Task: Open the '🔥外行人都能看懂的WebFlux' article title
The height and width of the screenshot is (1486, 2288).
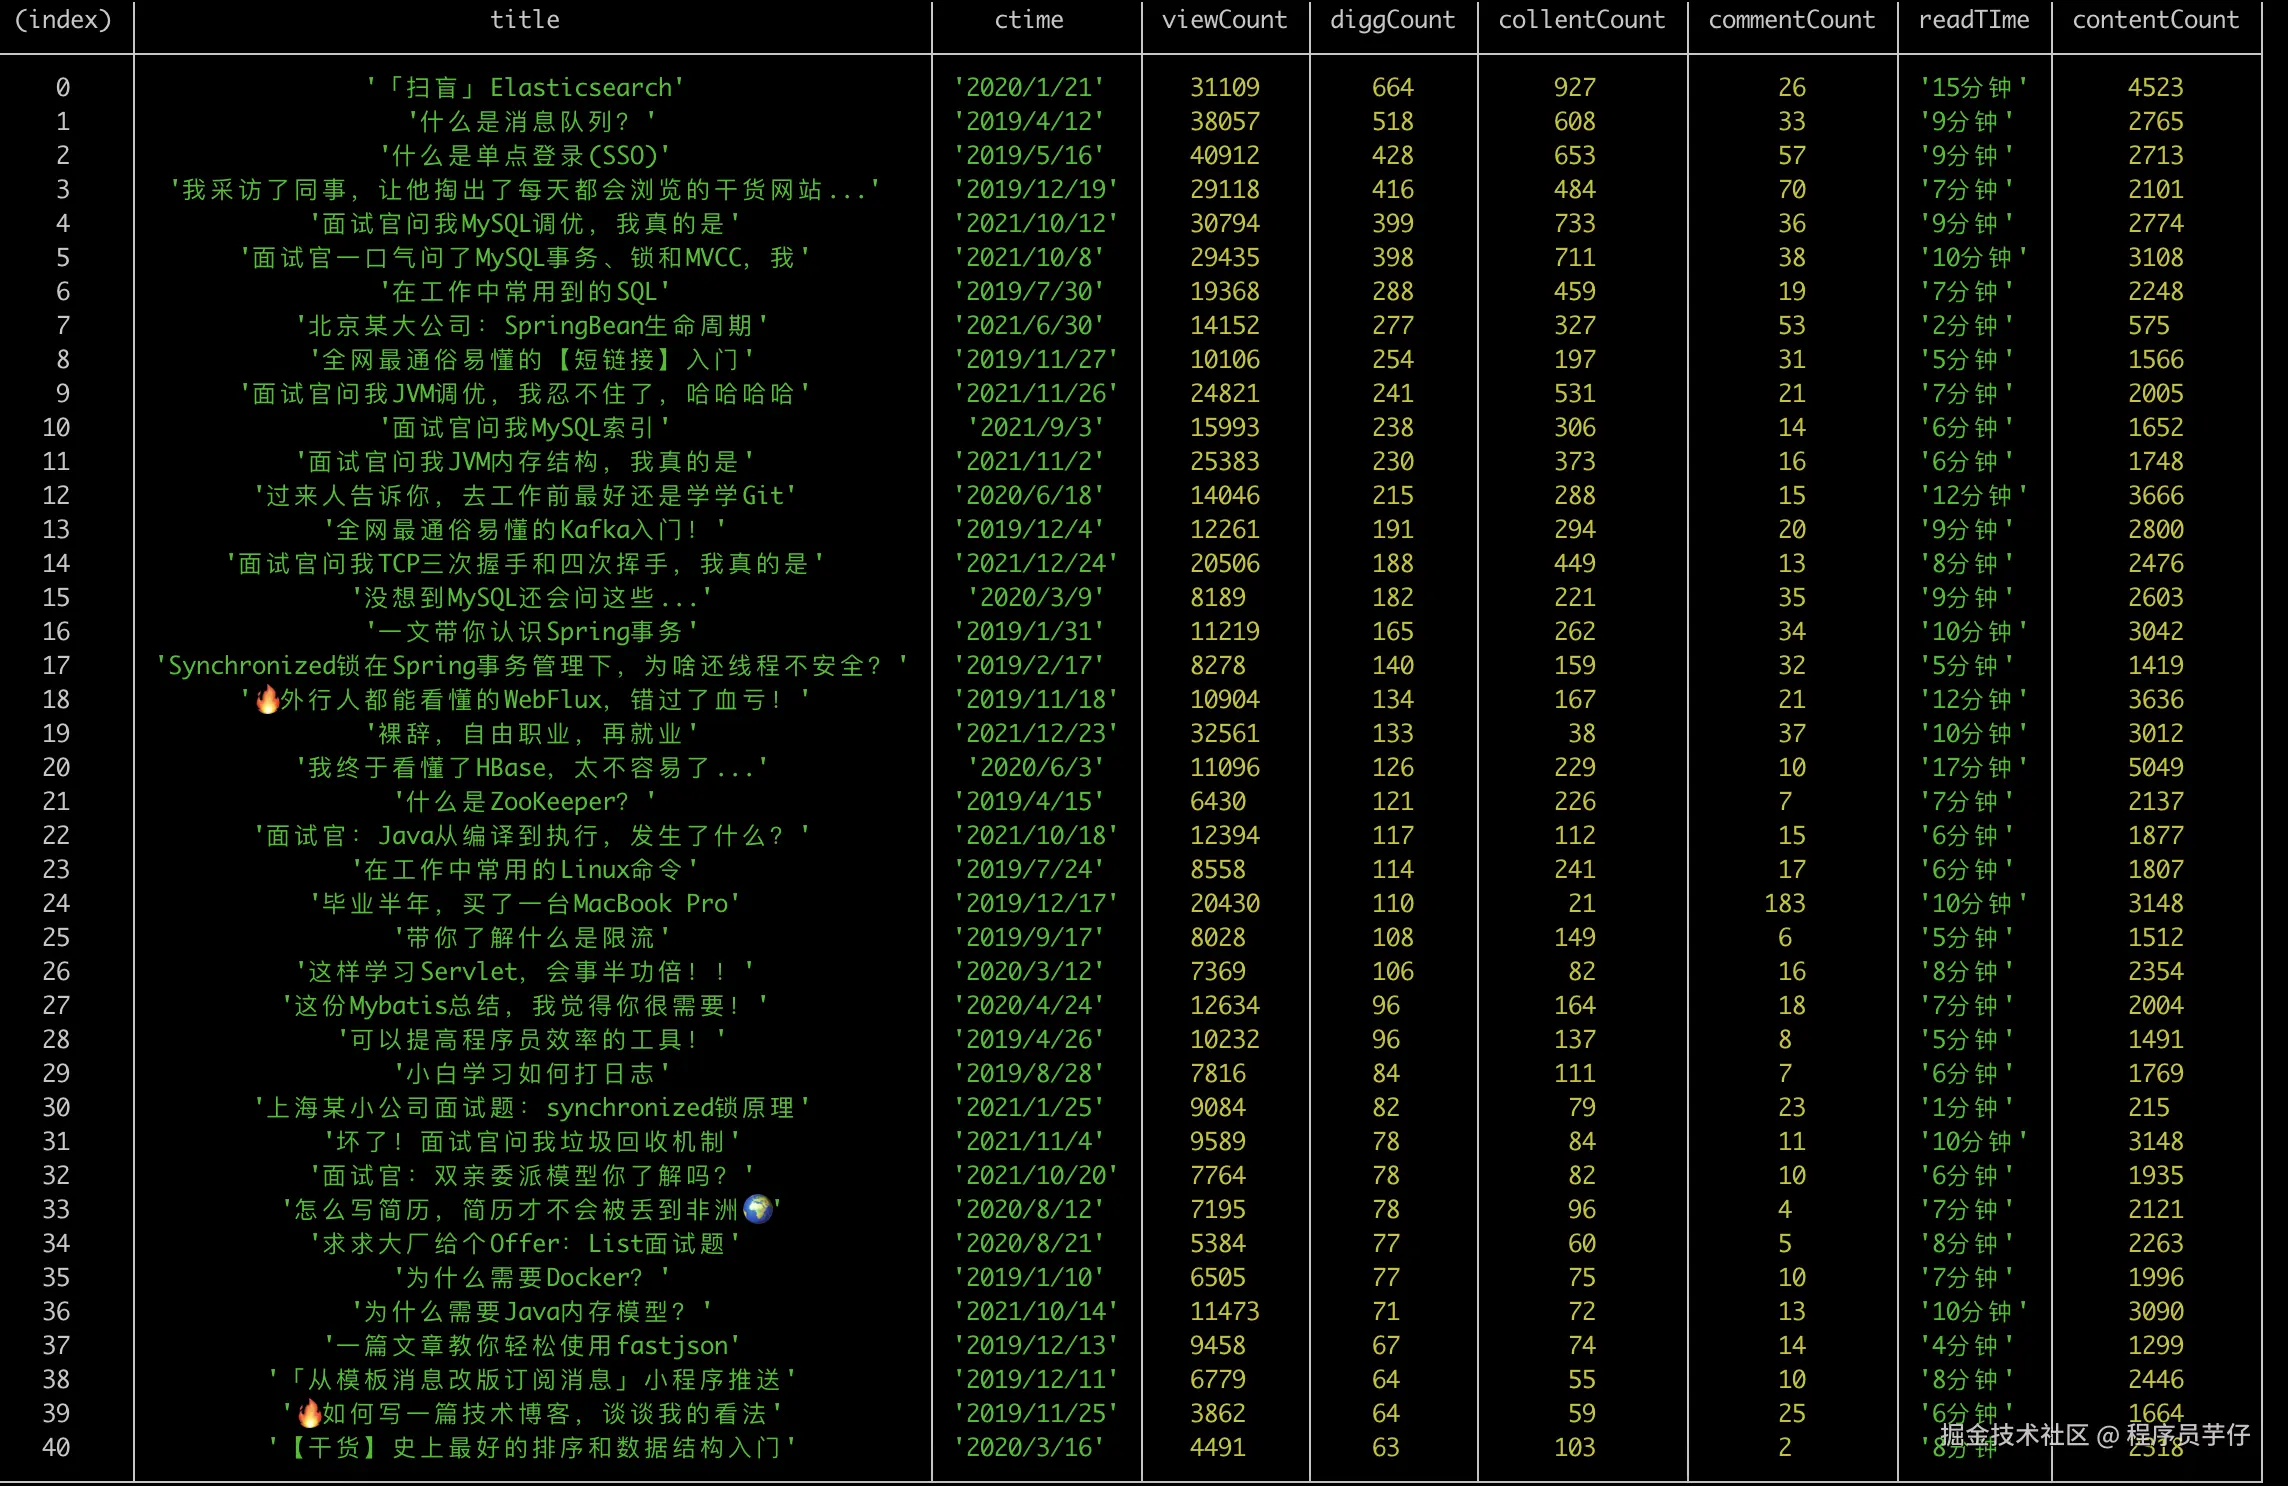Action: 524,699
